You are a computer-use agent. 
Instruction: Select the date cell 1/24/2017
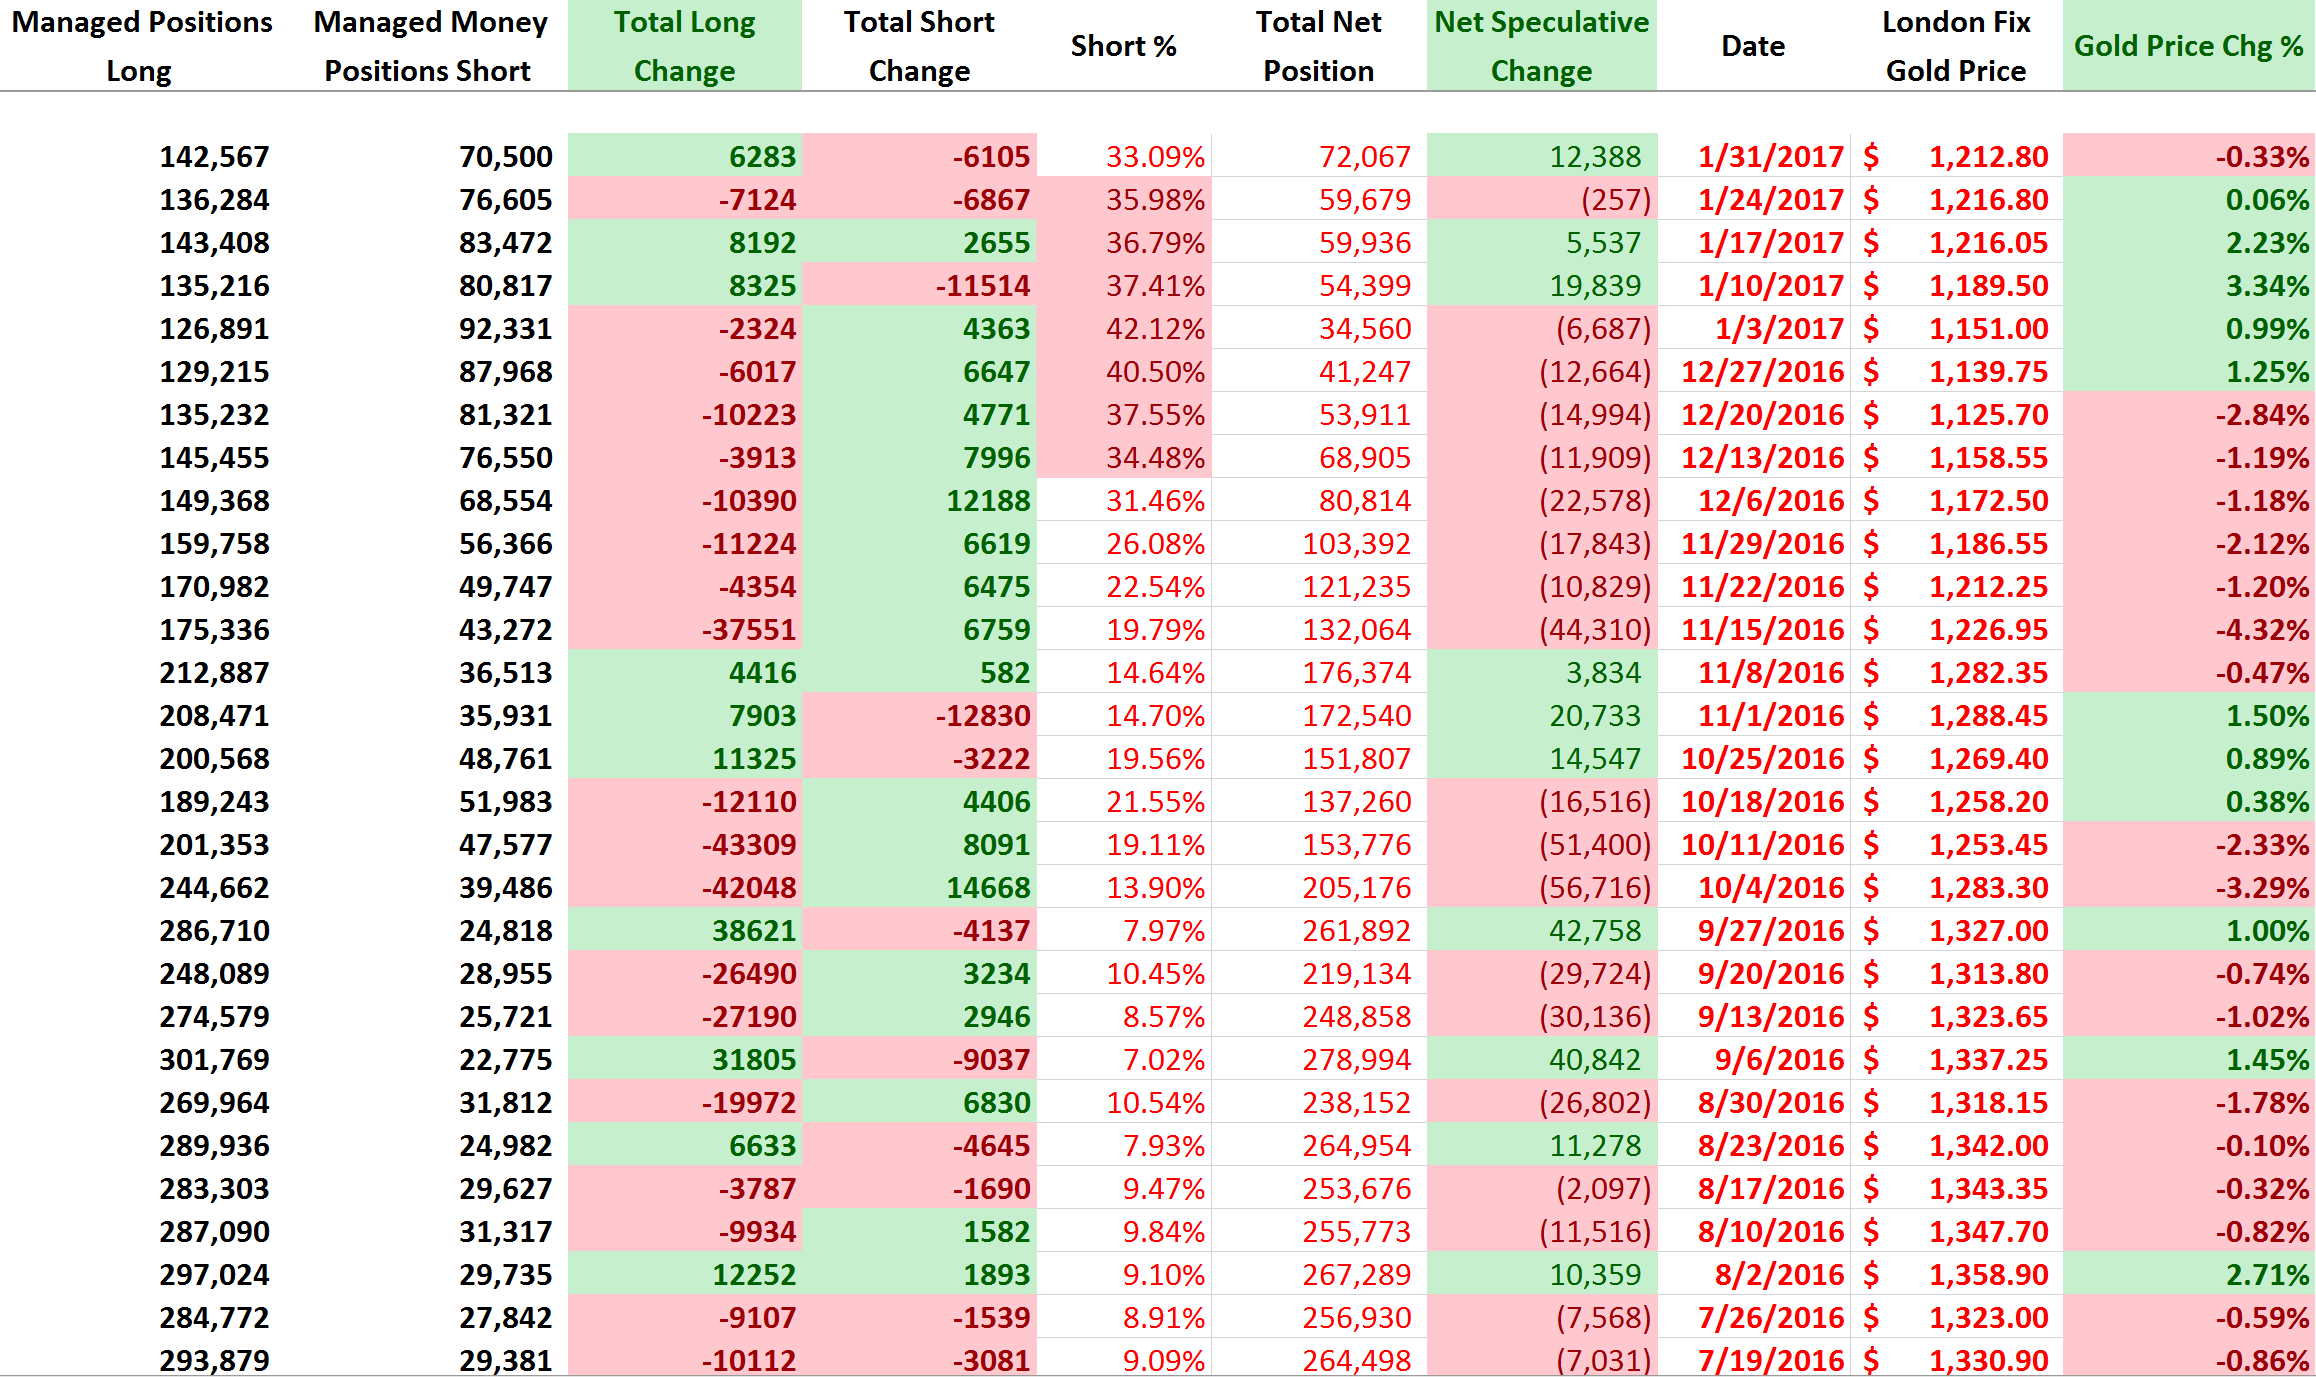click(1753, 199)
